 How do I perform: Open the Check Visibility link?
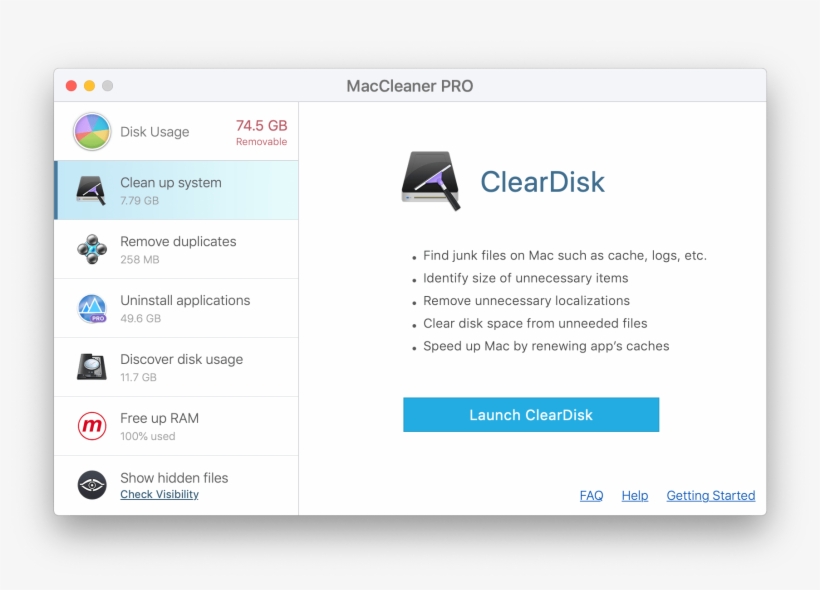pos(160,494)
